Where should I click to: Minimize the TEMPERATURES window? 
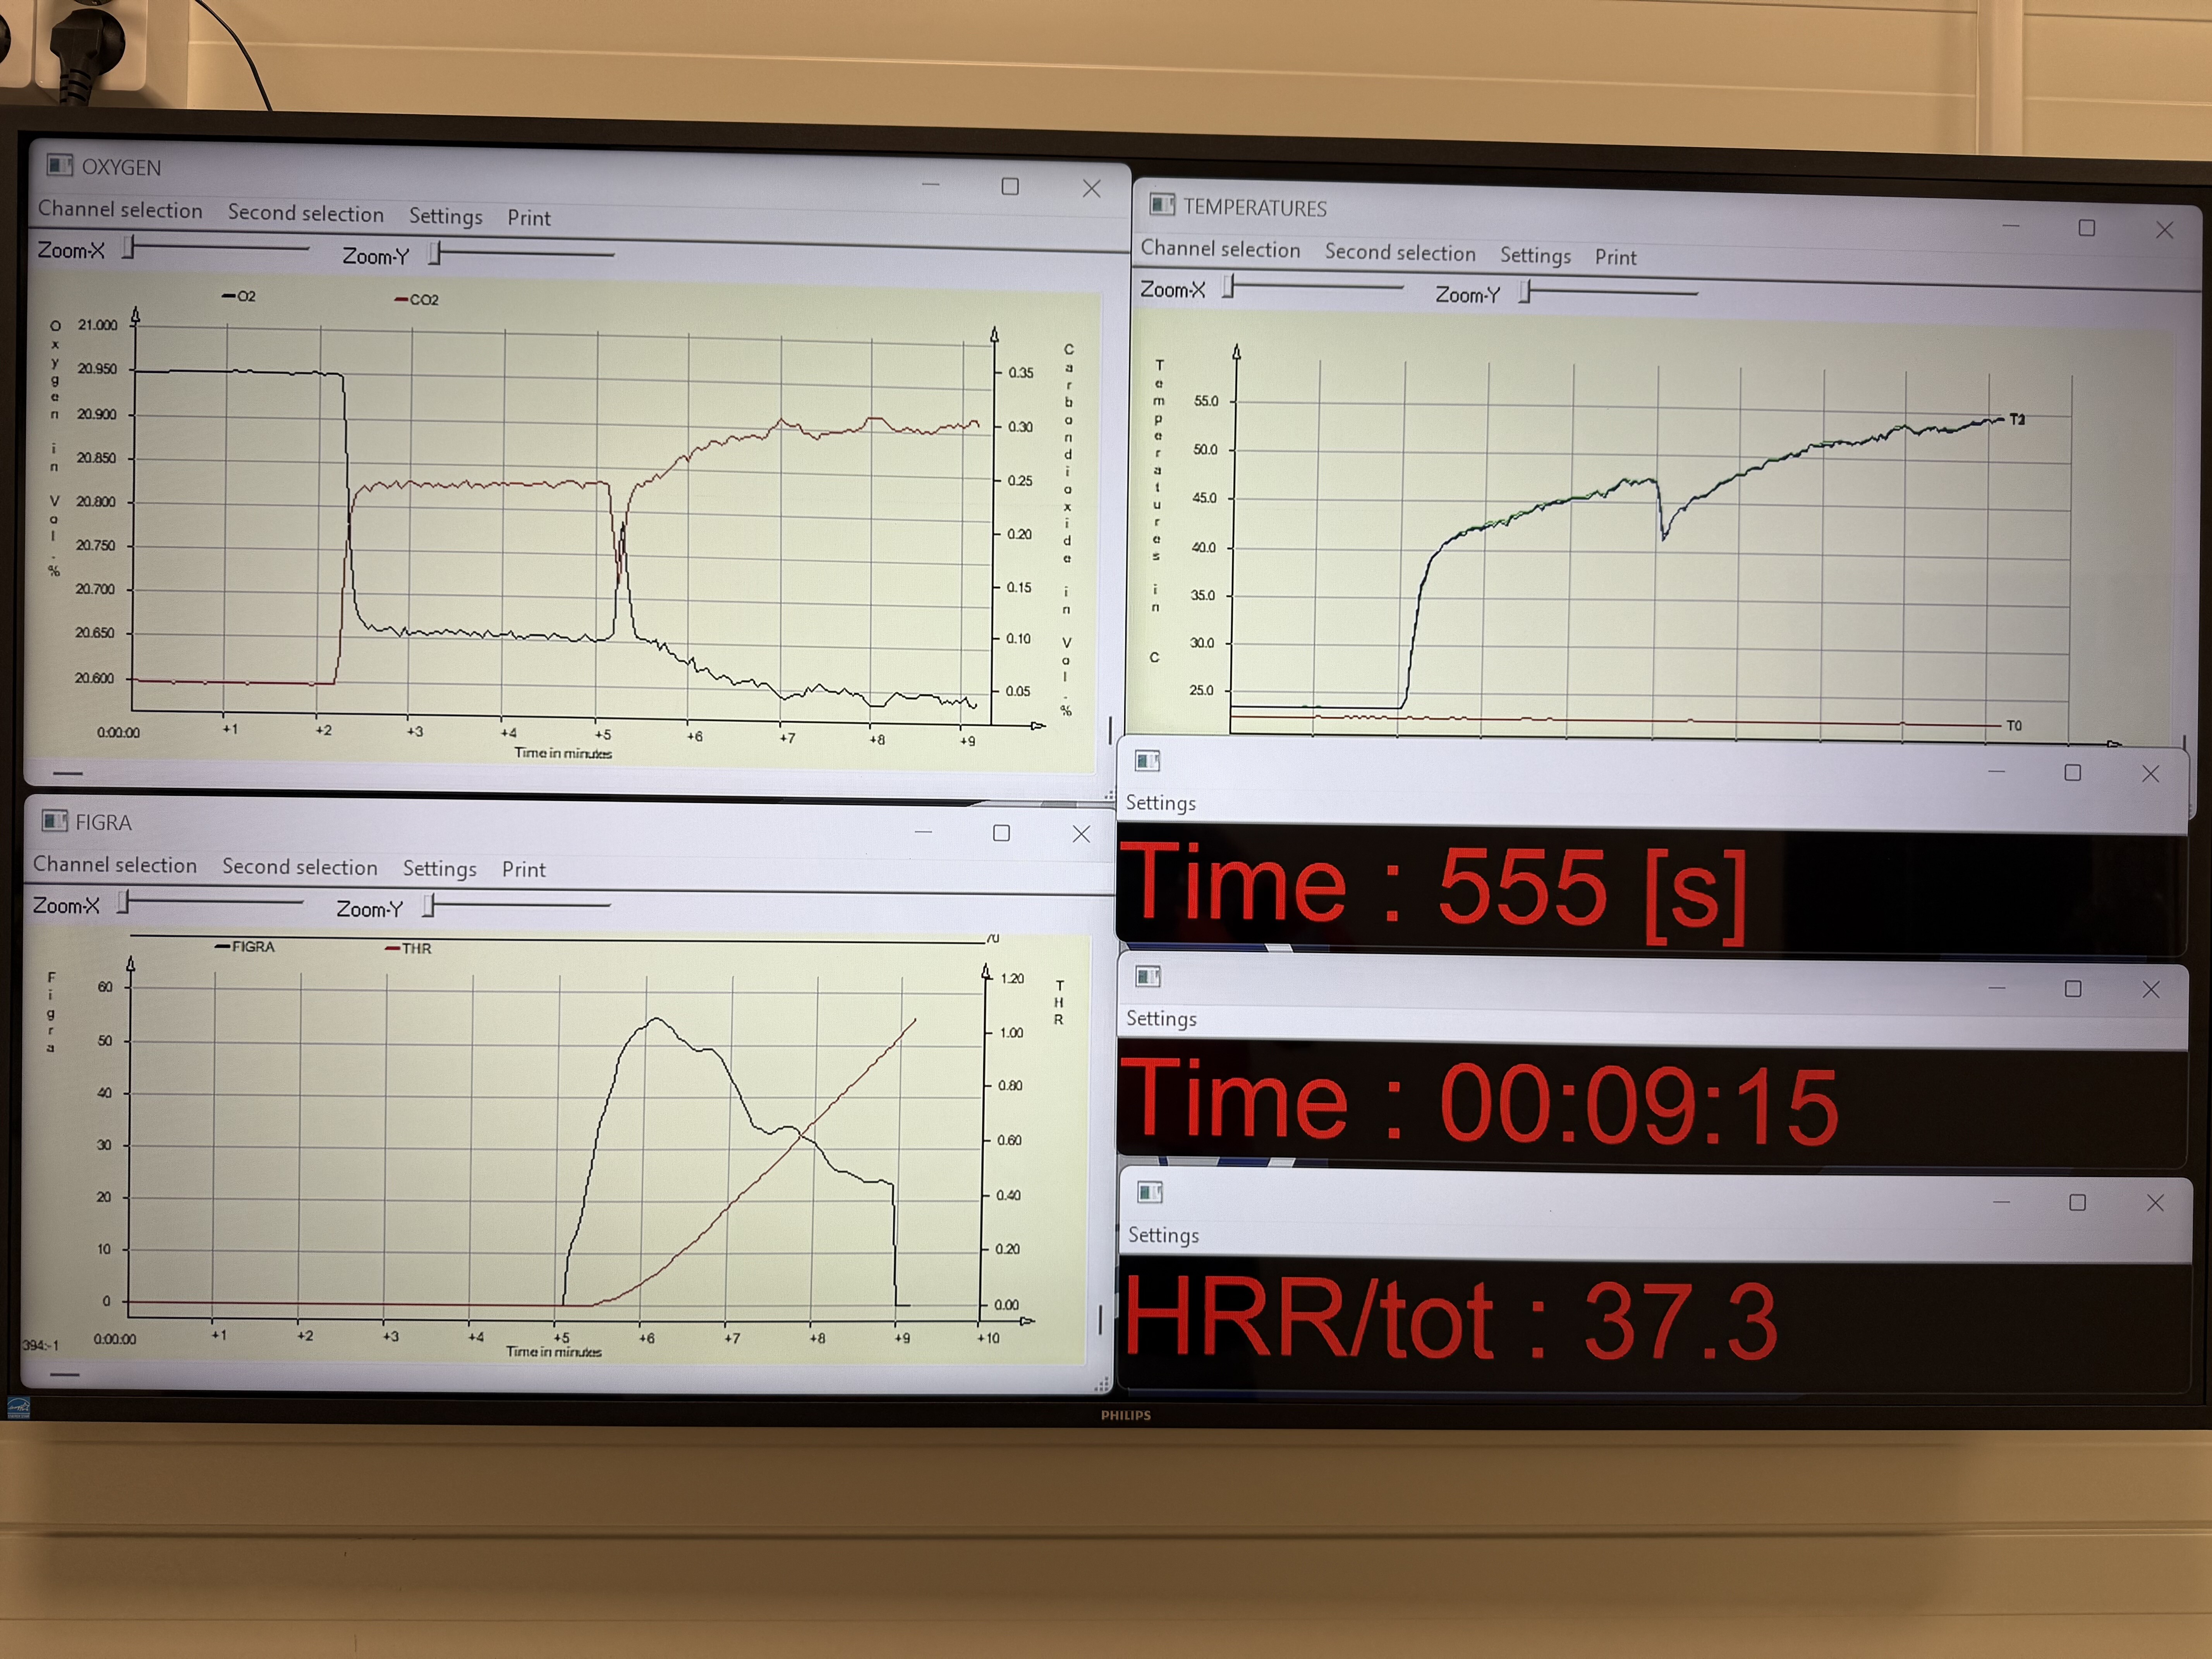2011,226
